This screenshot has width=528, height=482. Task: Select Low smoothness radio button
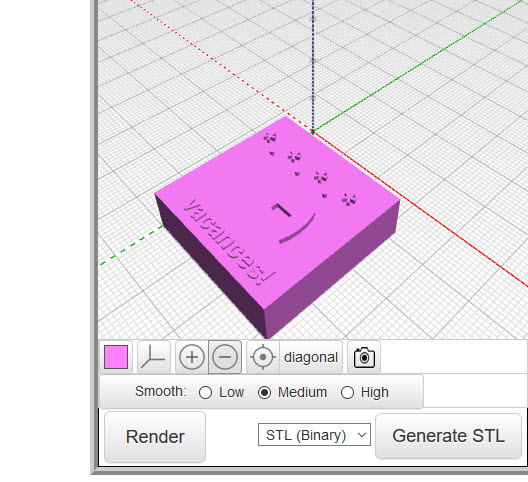pos(205,392)
